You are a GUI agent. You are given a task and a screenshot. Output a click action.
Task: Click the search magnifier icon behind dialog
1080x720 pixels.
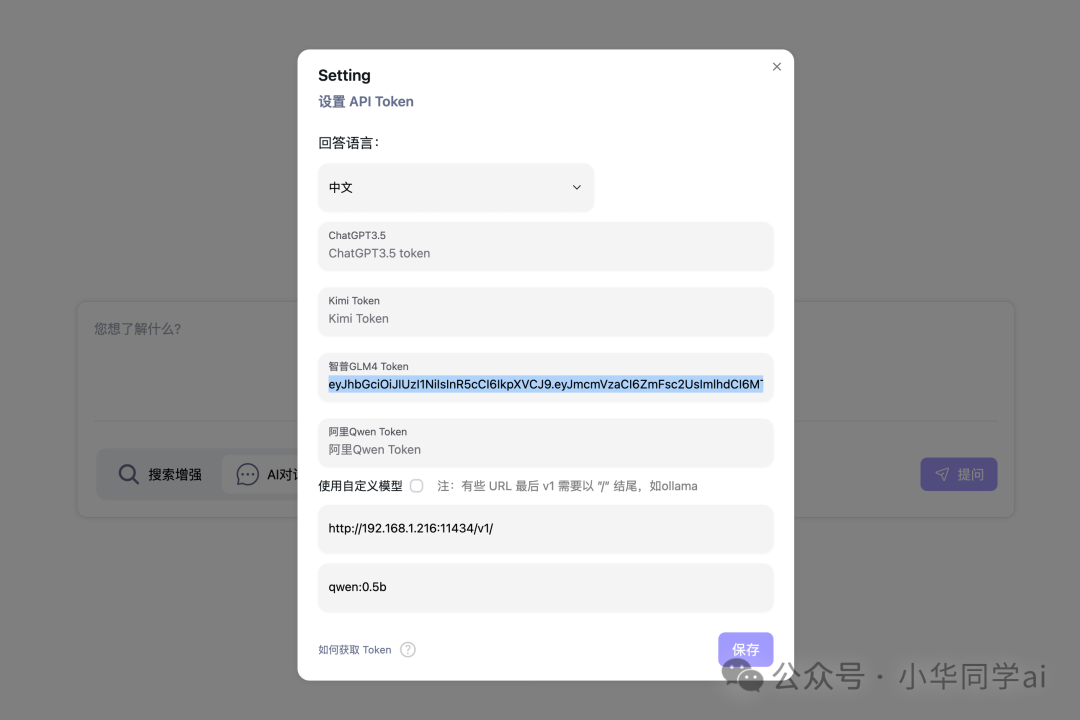tap(128, 474)
